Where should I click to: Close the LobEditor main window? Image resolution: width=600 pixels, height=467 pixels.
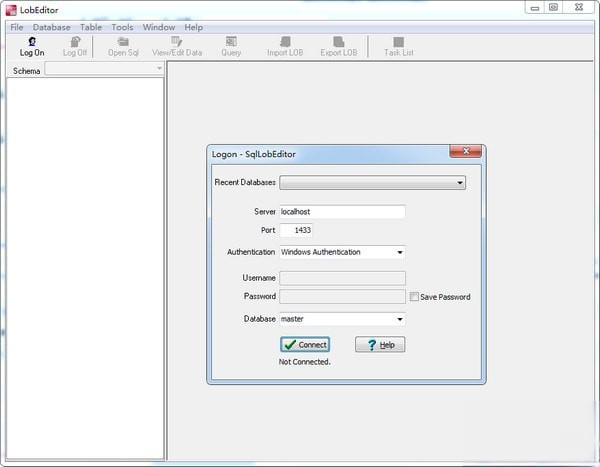point(579,8)
